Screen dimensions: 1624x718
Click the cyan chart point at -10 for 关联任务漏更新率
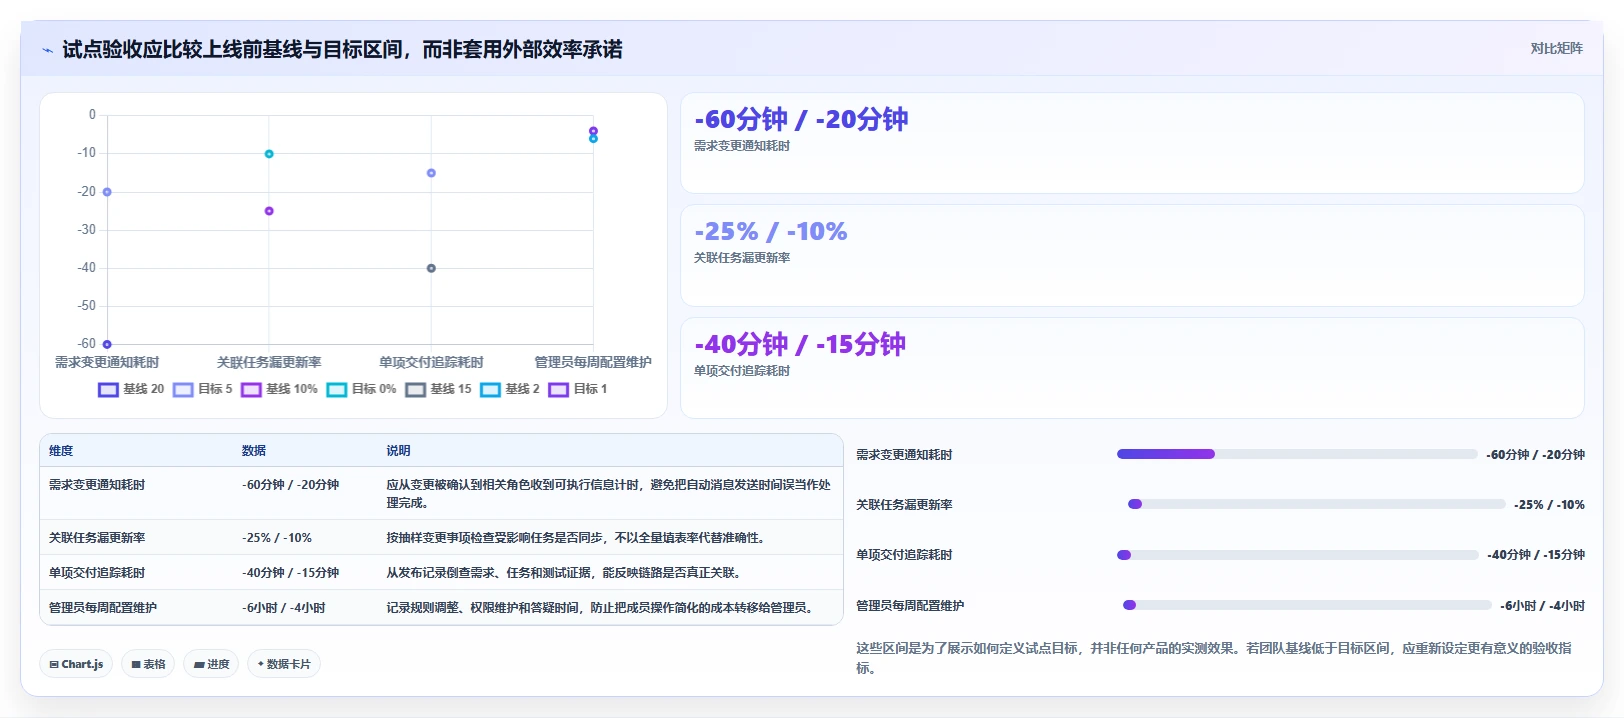click(269, 154)
